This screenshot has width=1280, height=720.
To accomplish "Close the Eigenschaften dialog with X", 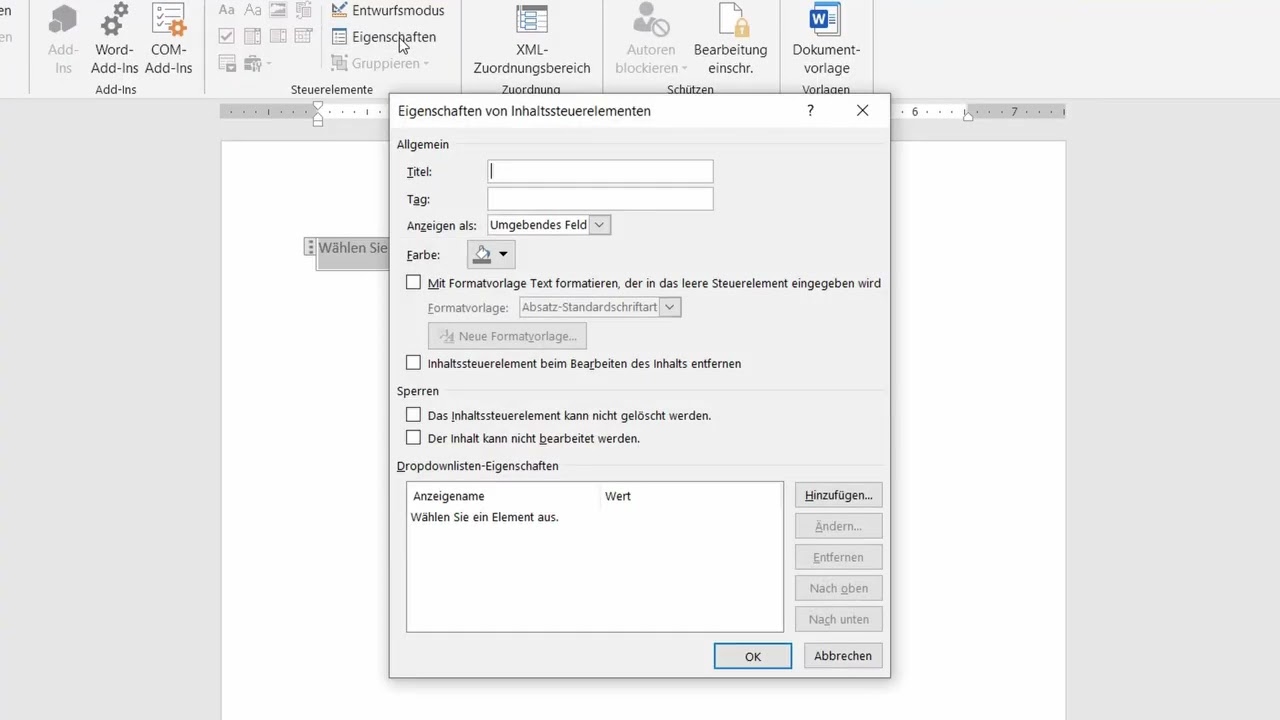I will click(862, 111).
